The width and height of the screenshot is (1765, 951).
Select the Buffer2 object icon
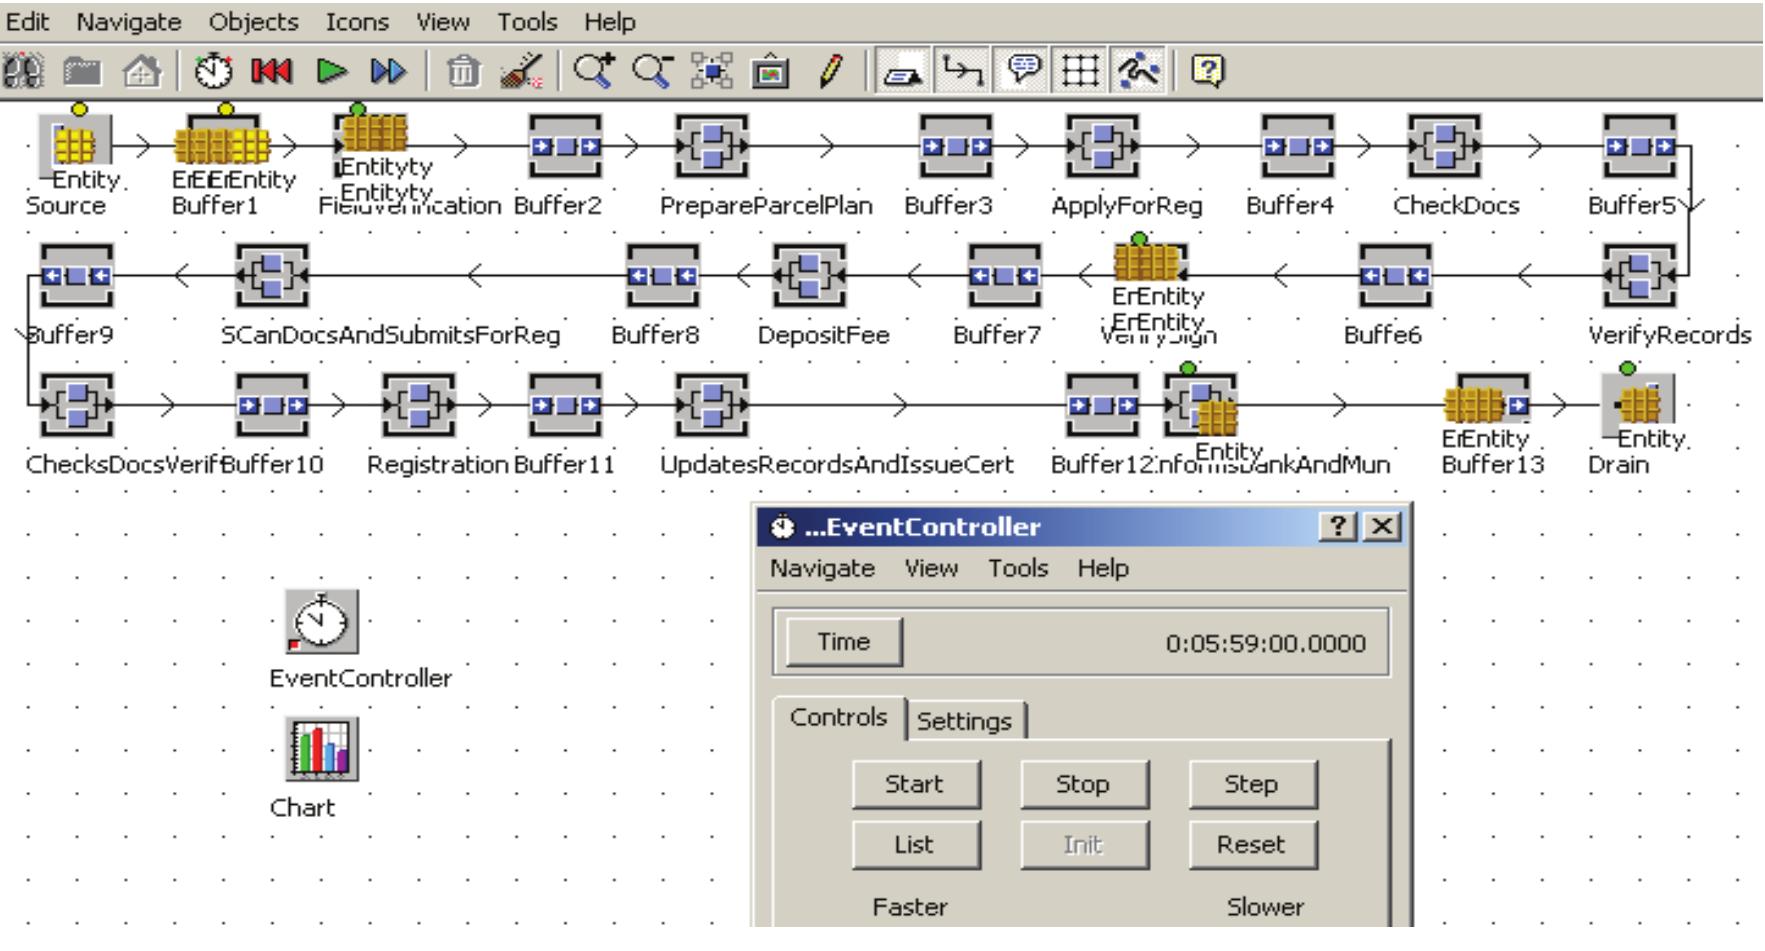click(565, 146)
